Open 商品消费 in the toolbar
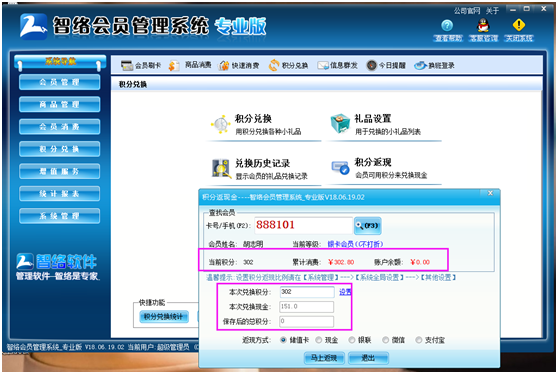The width and height of the screenshot is (558, 374). [190, 65]
